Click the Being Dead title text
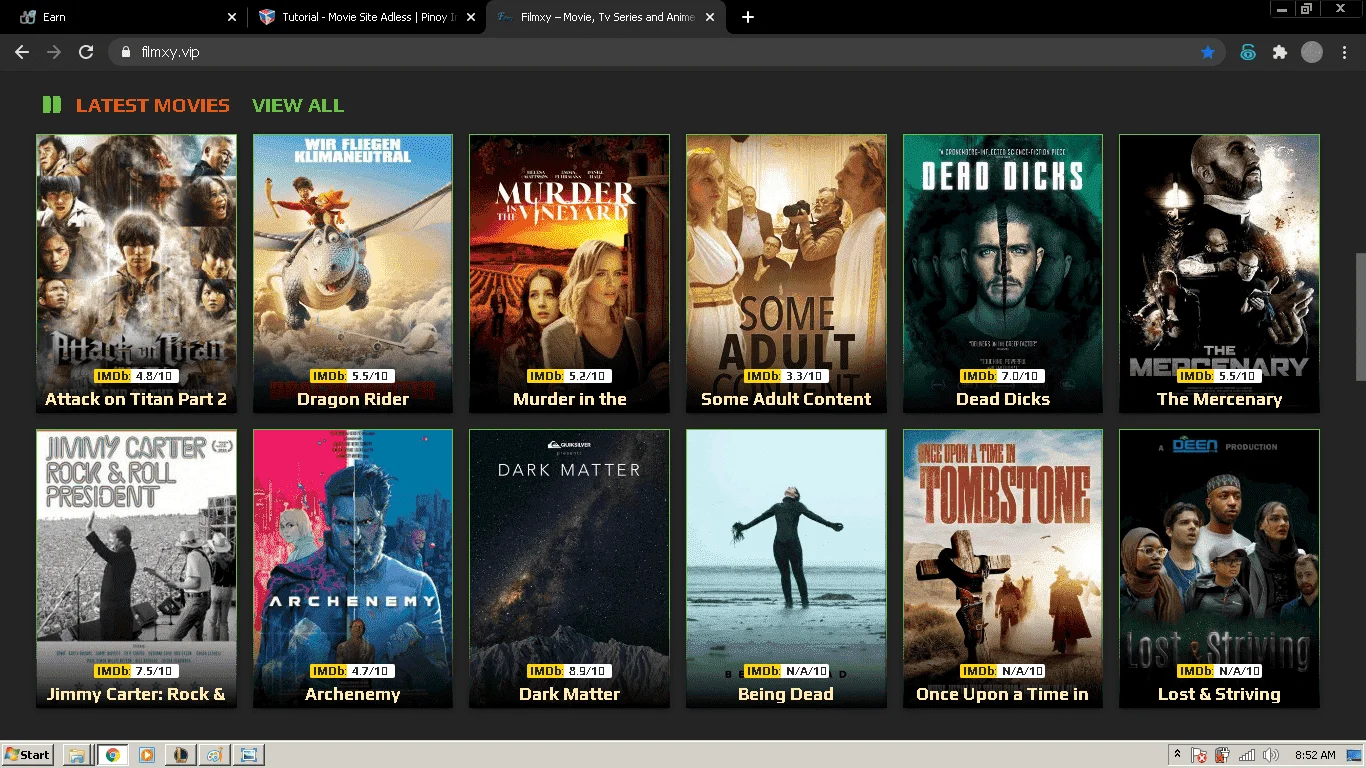 [x=786, y=694]
